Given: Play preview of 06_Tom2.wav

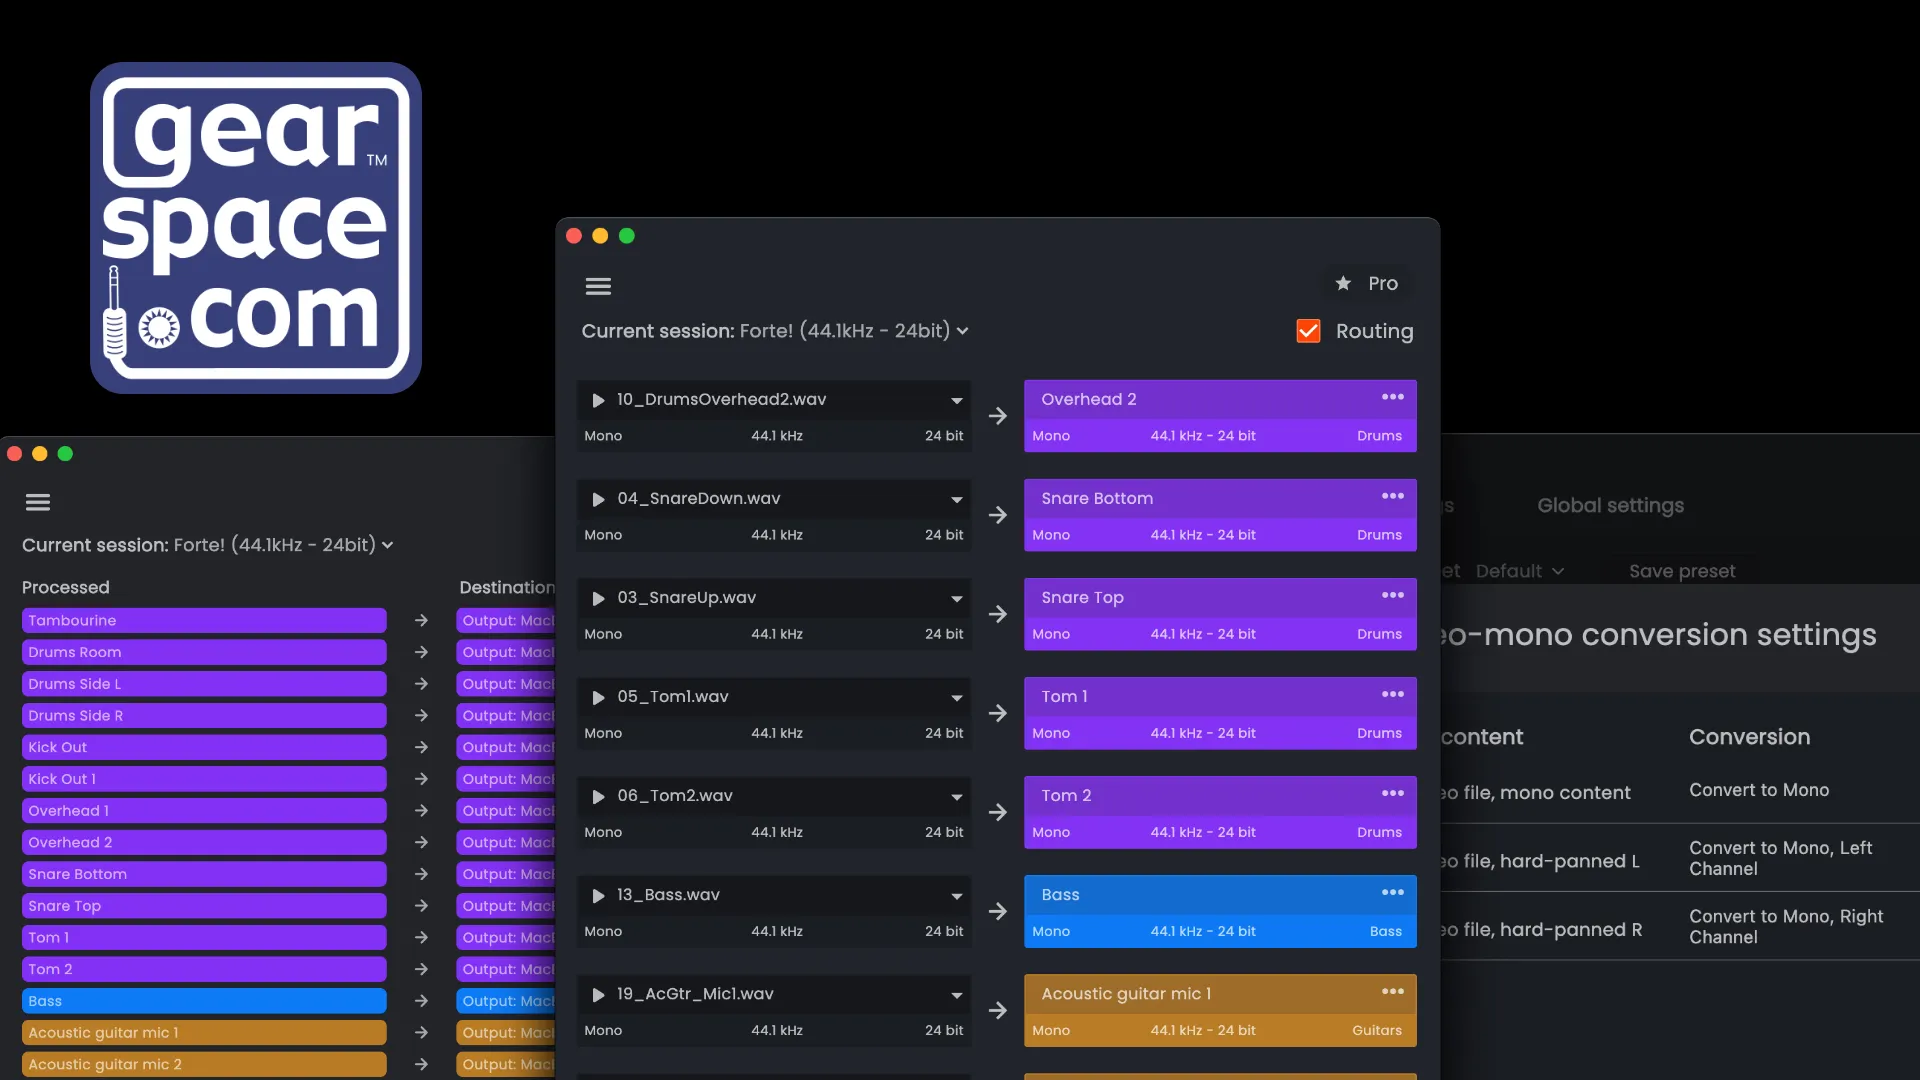Looking at the screenshot, I should (598, 796).
